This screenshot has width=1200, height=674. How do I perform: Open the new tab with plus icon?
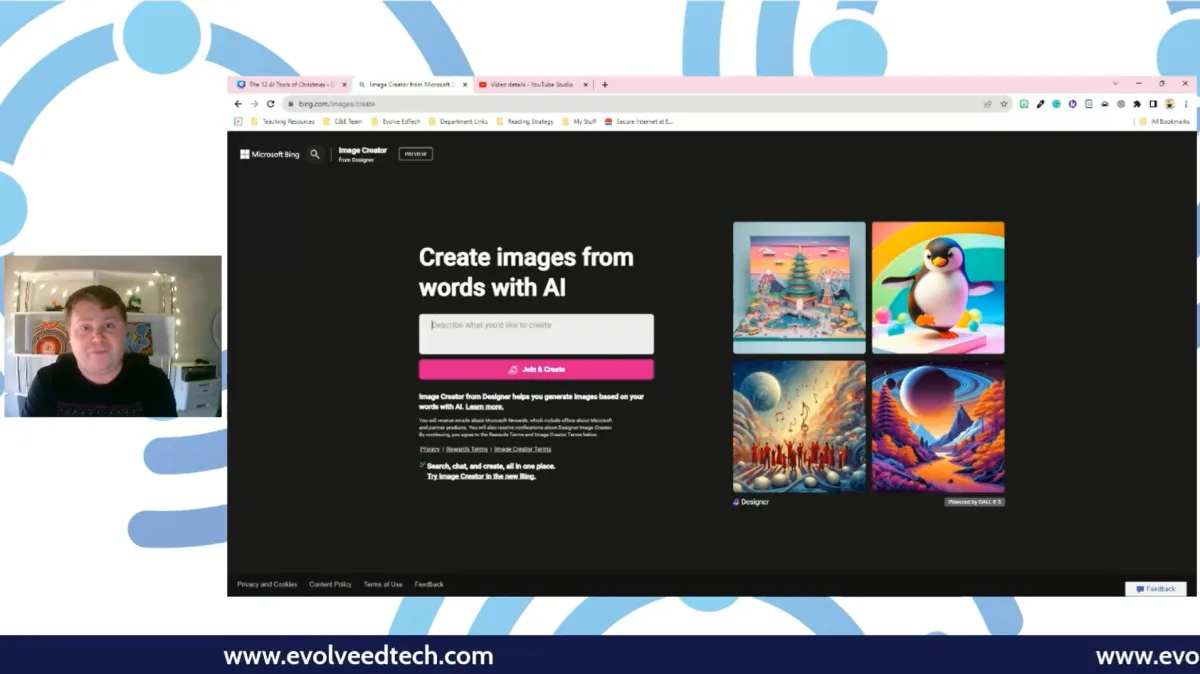click(605, 85)
